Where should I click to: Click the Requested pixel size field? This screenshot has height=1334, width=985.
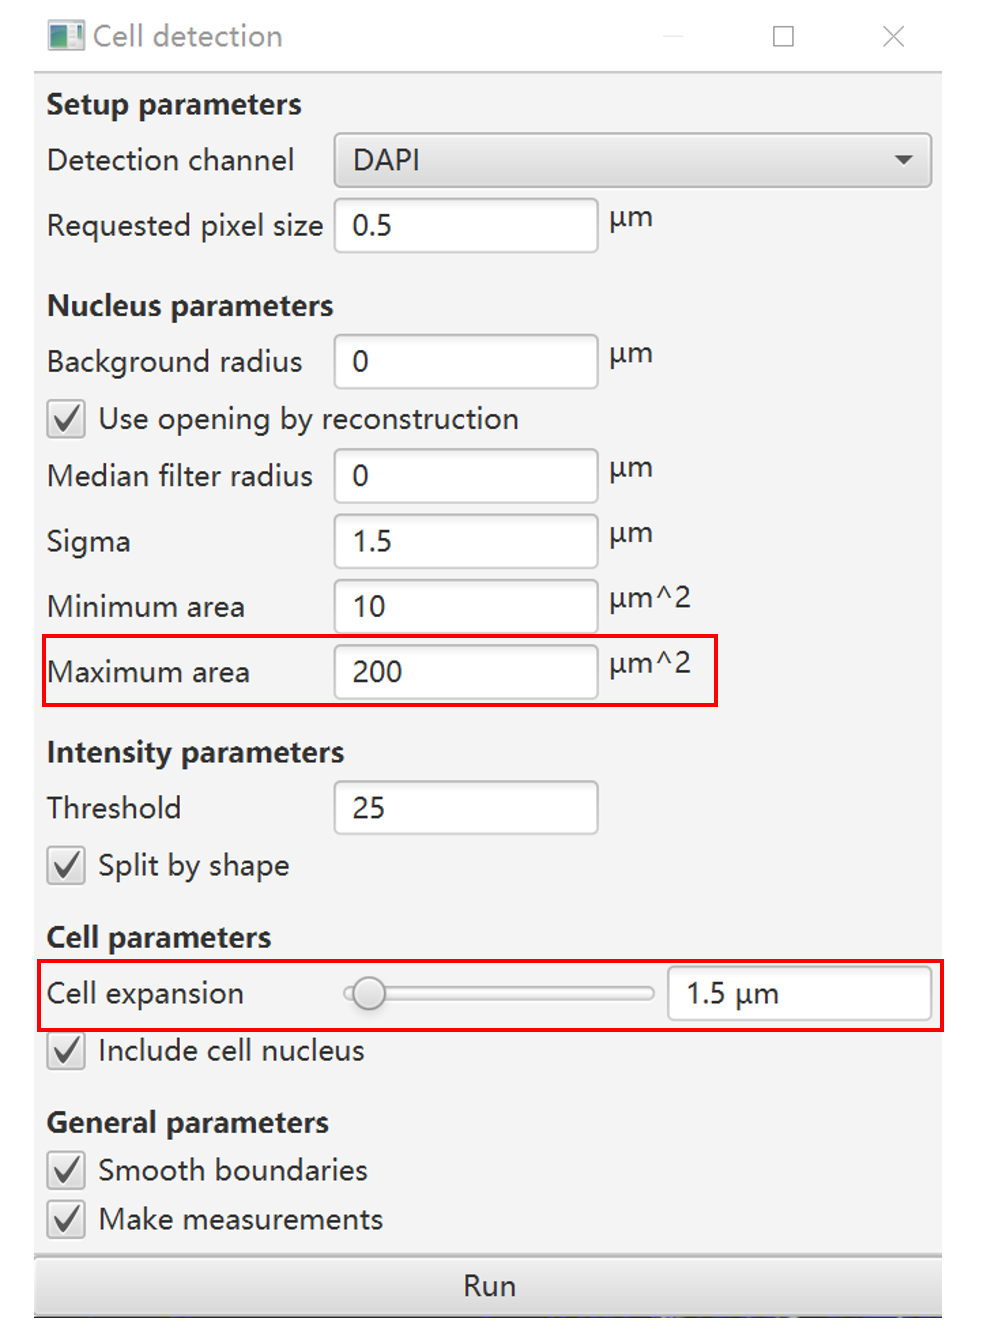coord(465,226)
